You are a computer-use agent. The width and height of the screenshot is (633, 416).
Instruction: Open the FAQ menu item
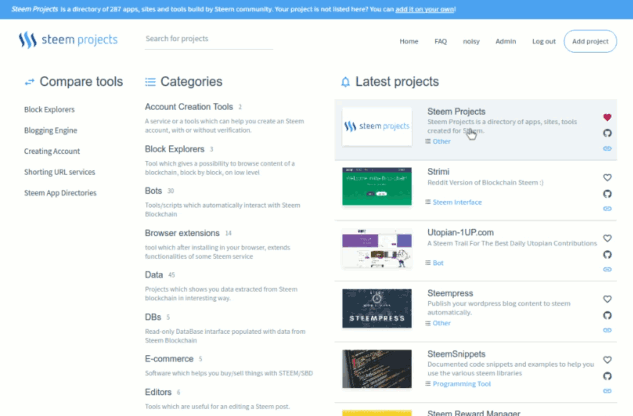[x=440, y=41]
